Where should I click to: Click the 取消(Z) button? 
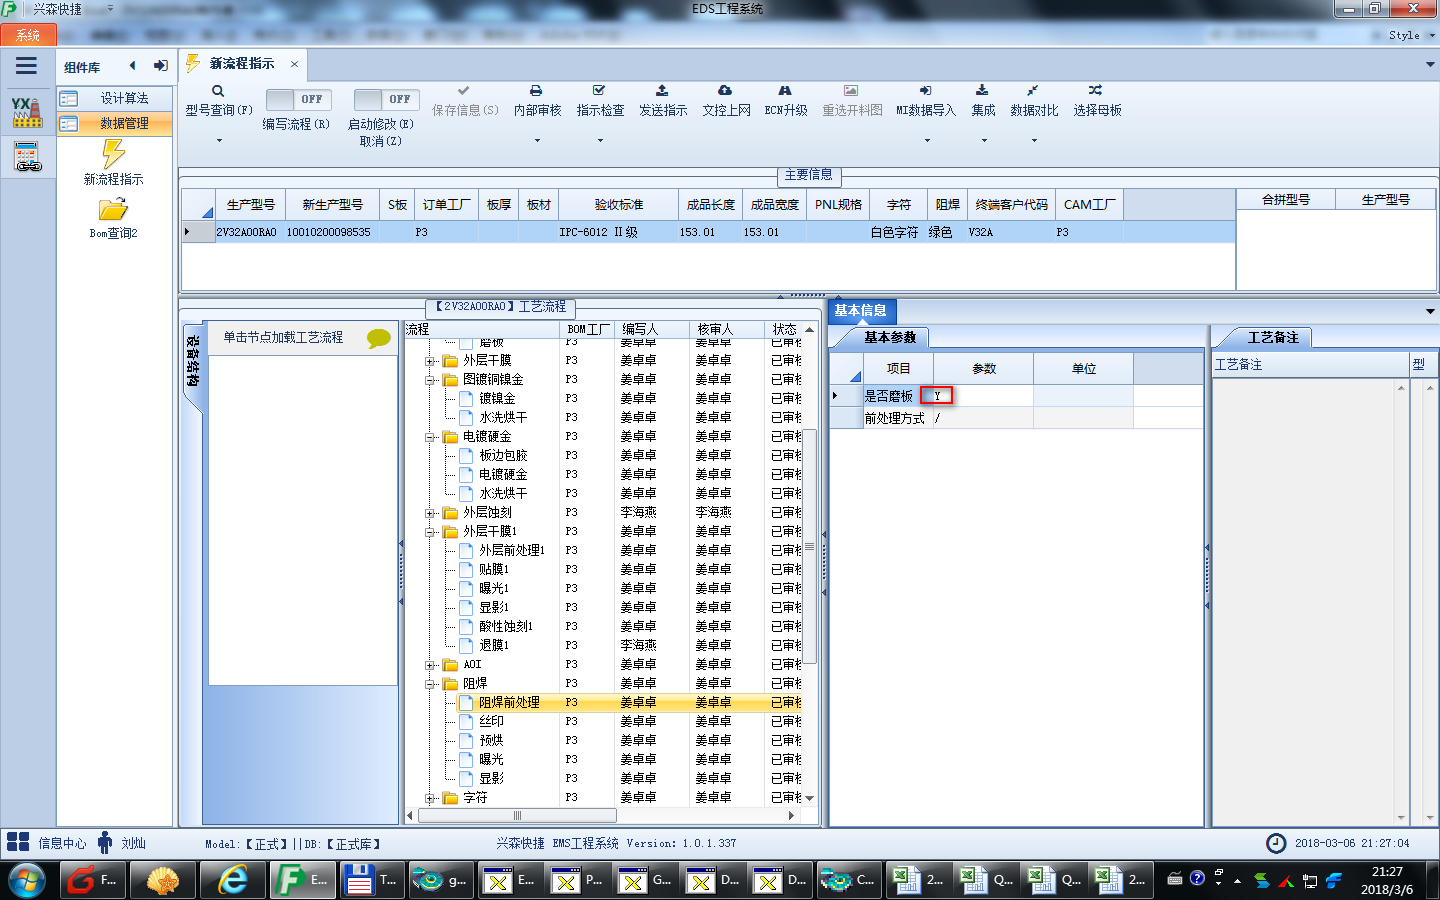380,141
